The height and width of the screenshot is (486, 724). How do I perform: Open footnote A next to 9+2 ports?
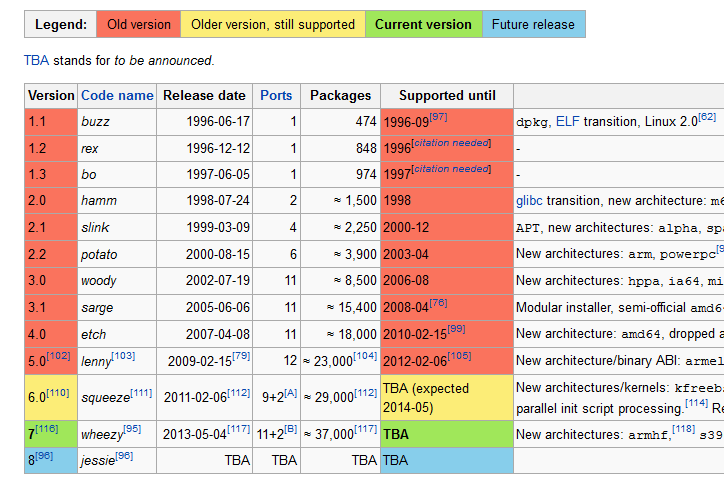(291, 393)
